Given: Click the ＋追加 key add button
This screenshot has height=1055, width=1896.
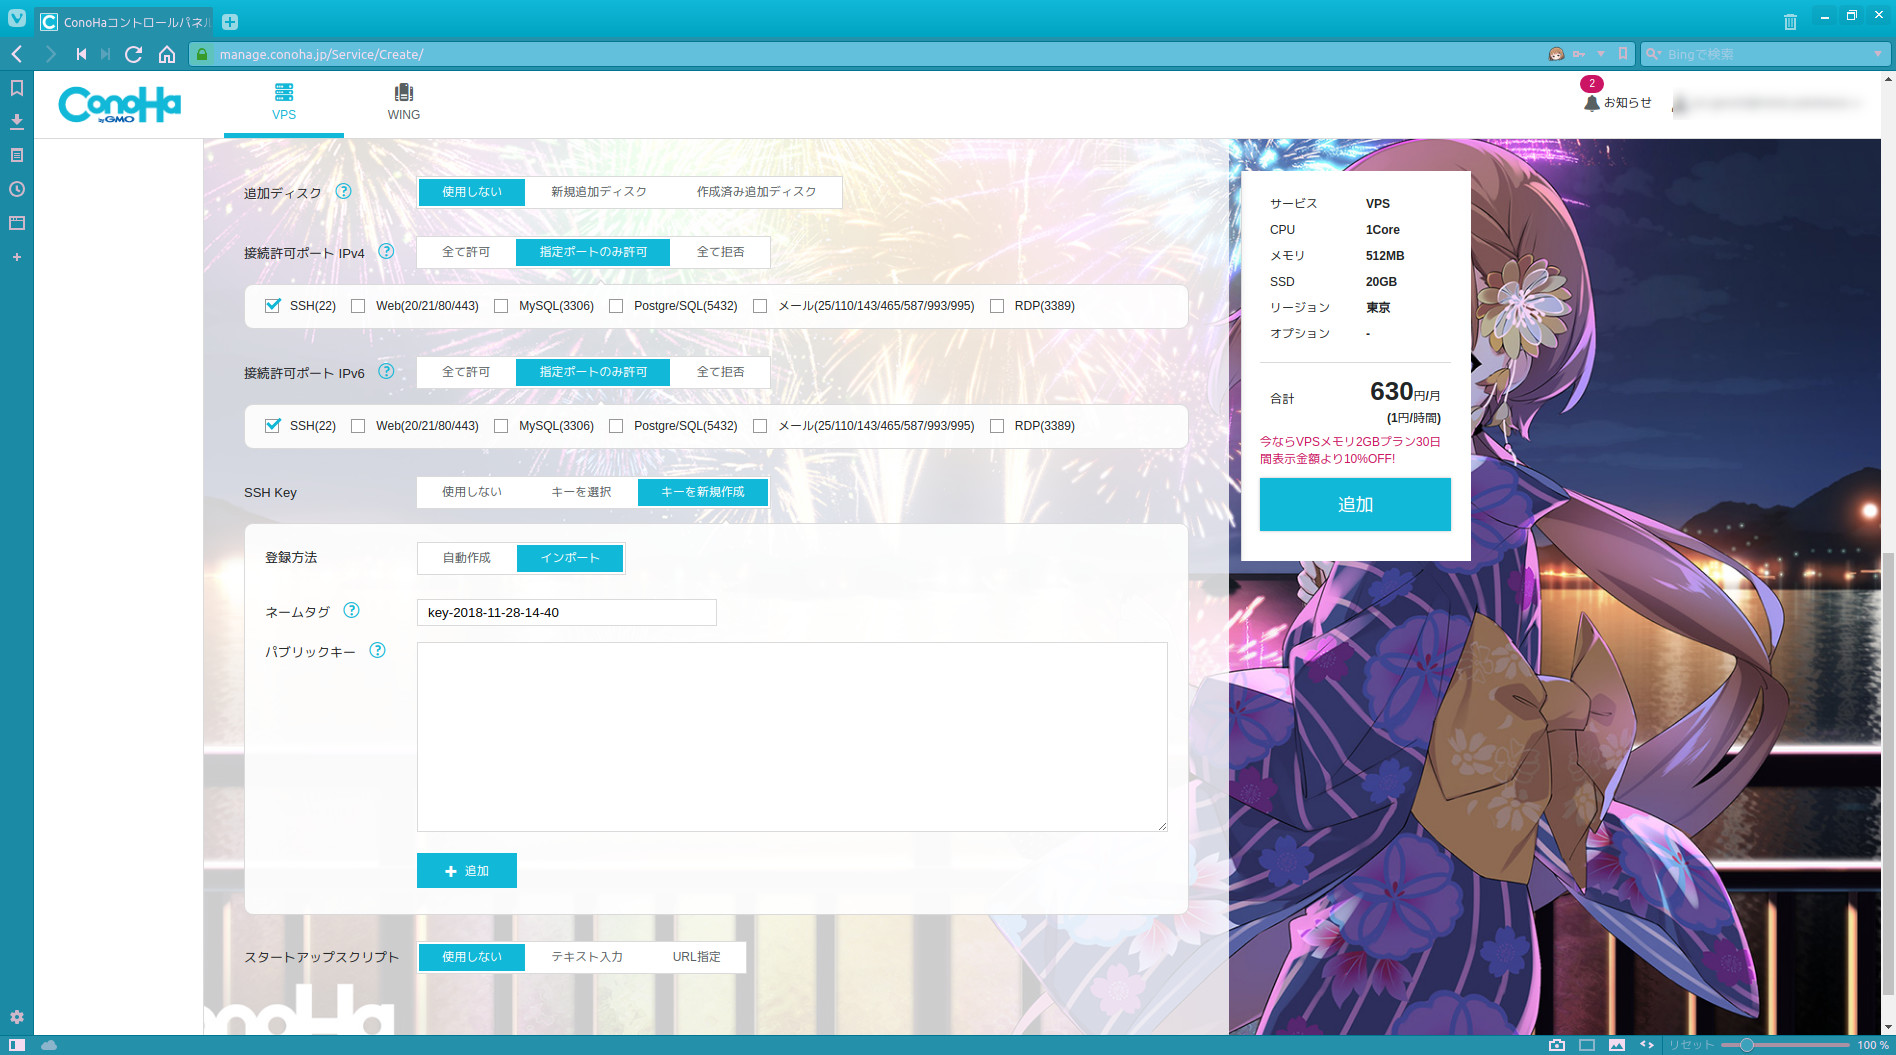Looking at the screenshot, I should (467, 871).
